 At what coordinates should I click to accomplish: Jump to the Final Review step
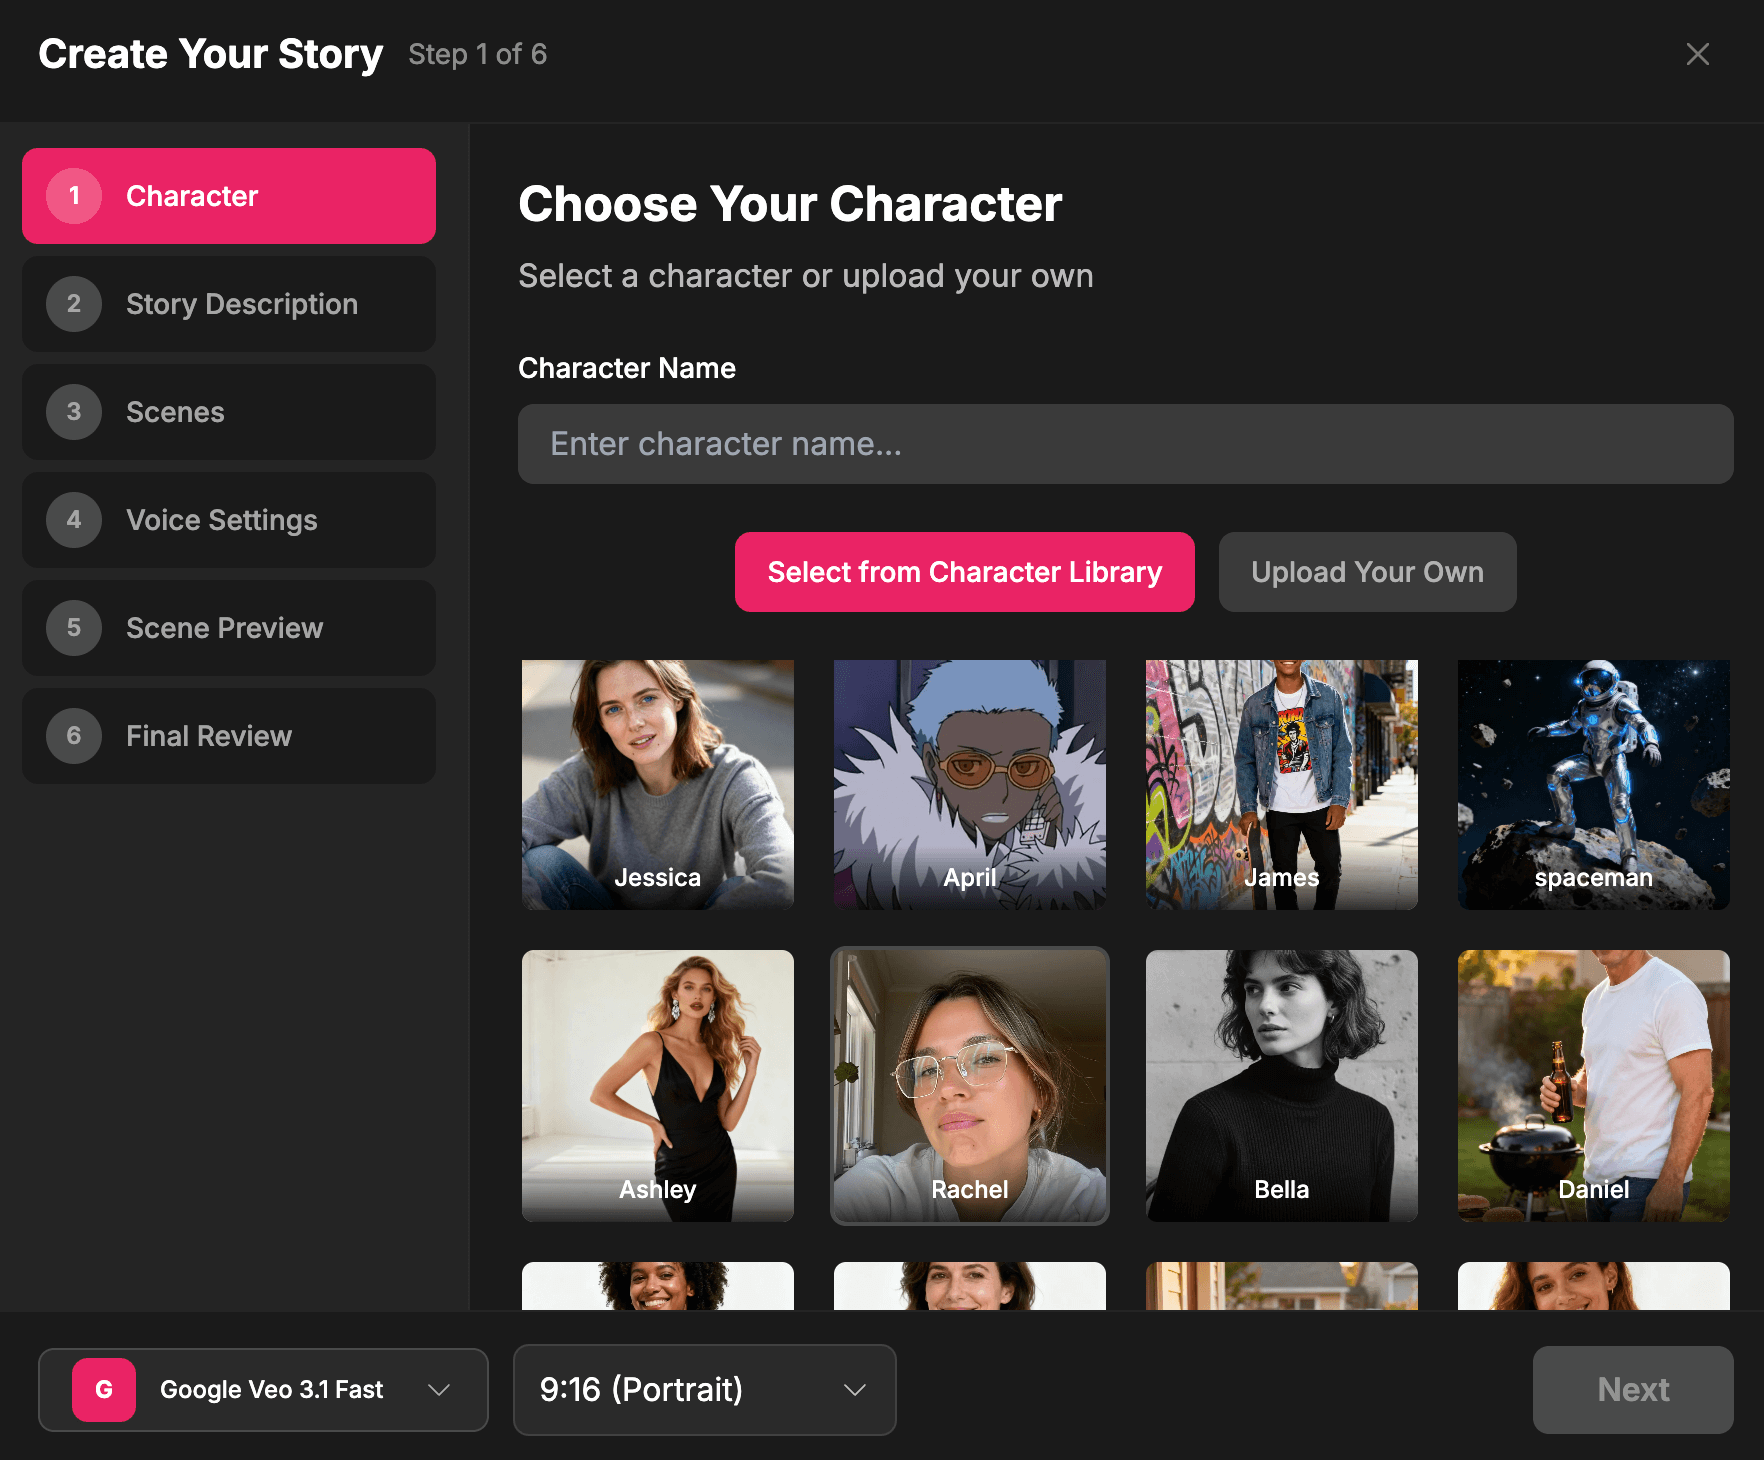pyautogui.click(x=229, y=736)
